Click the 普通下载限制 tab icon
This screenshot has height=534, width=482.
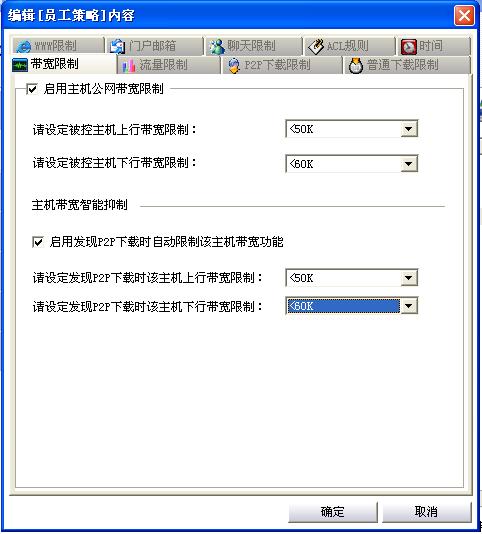tap(356, 65)
